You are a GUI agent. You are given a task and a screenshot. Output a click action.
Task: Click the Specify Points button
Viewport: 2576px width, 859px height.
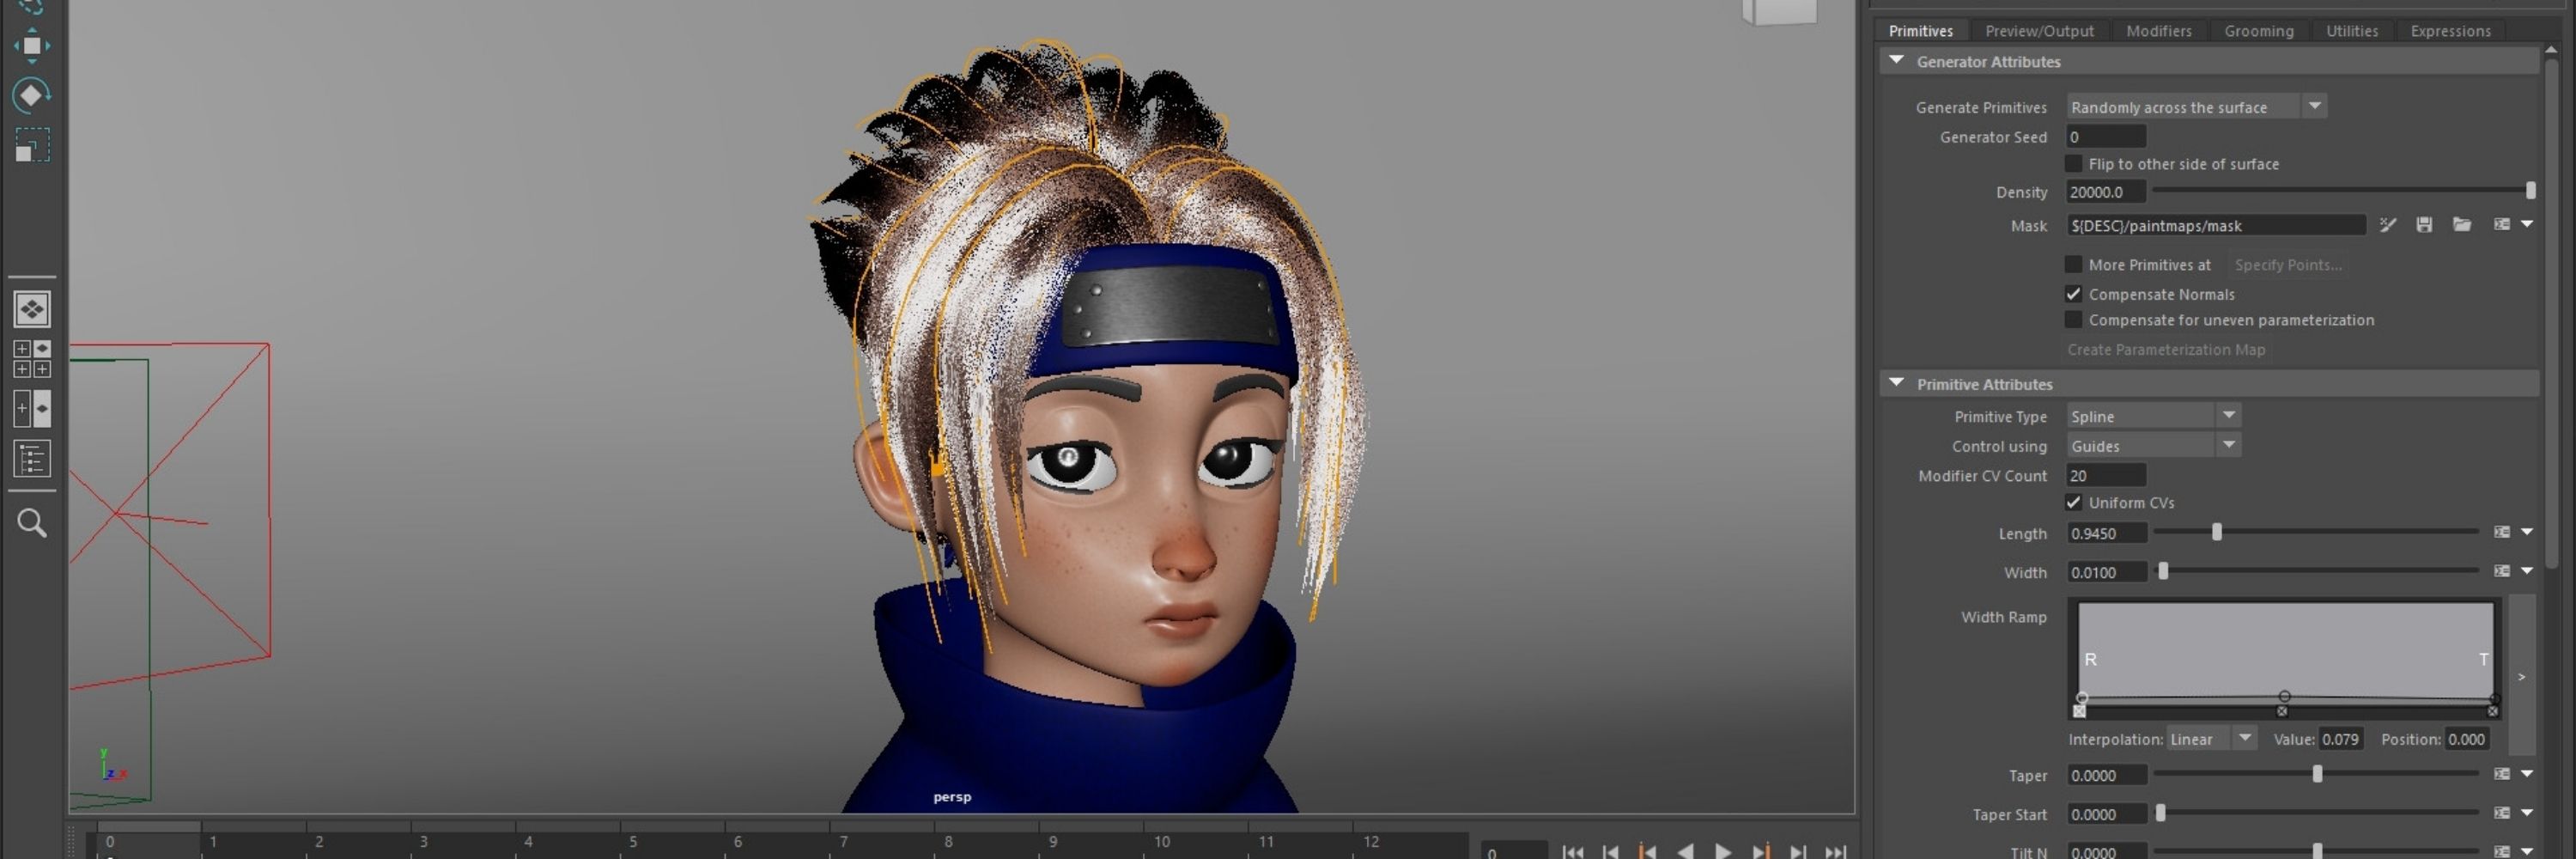coord(2288,265)
